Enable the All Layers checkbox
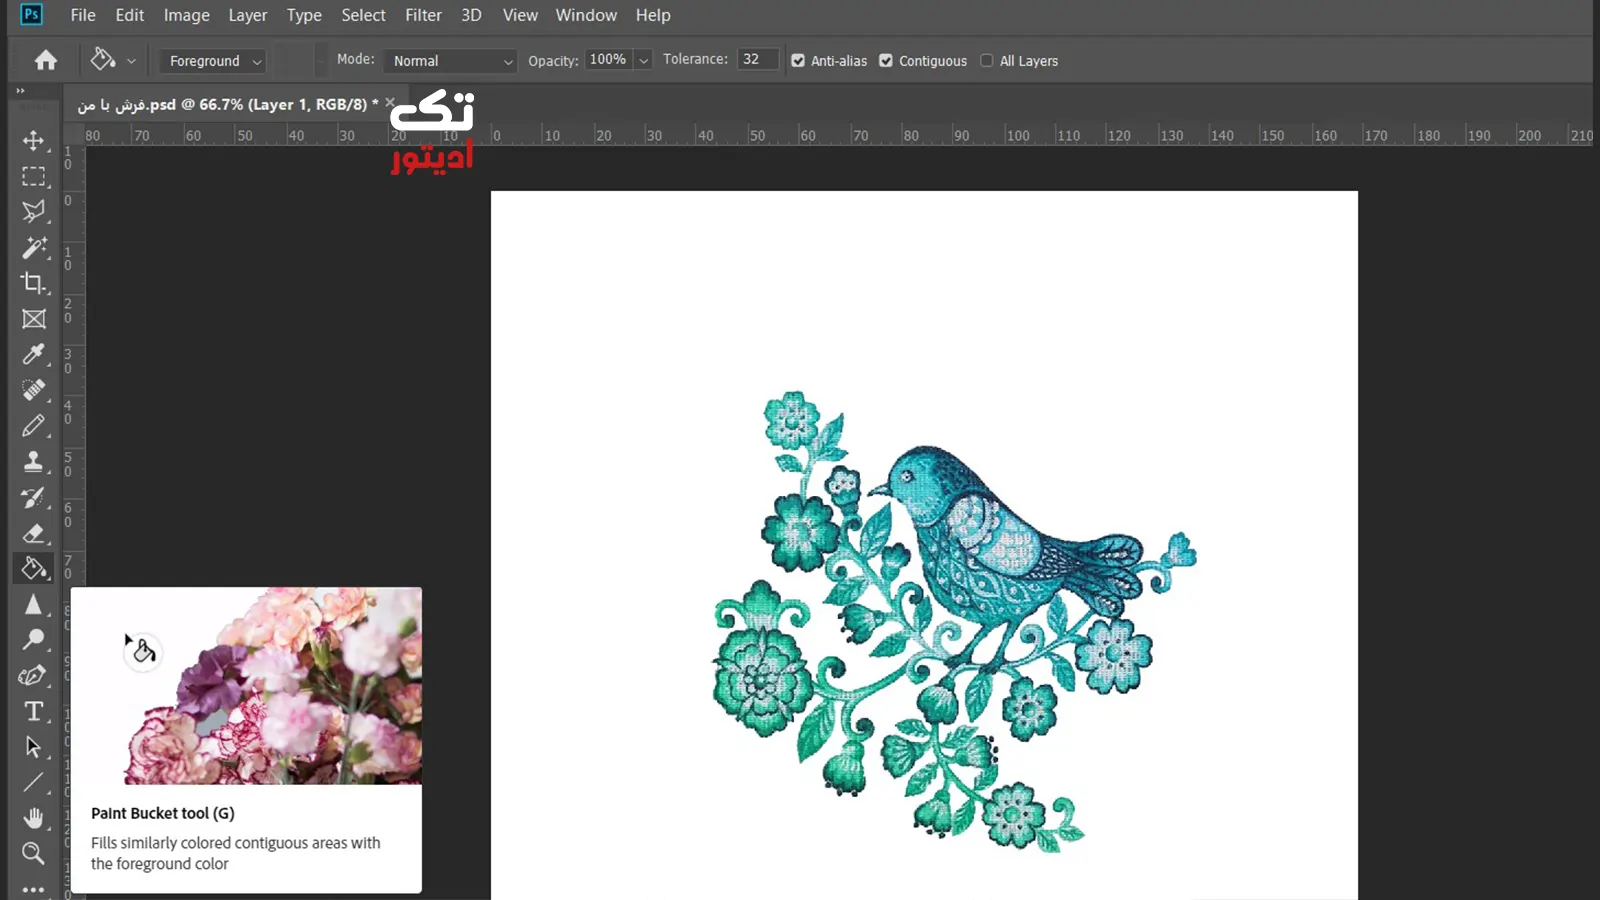This screenshot has width=1600, height=900. (987, 61)
